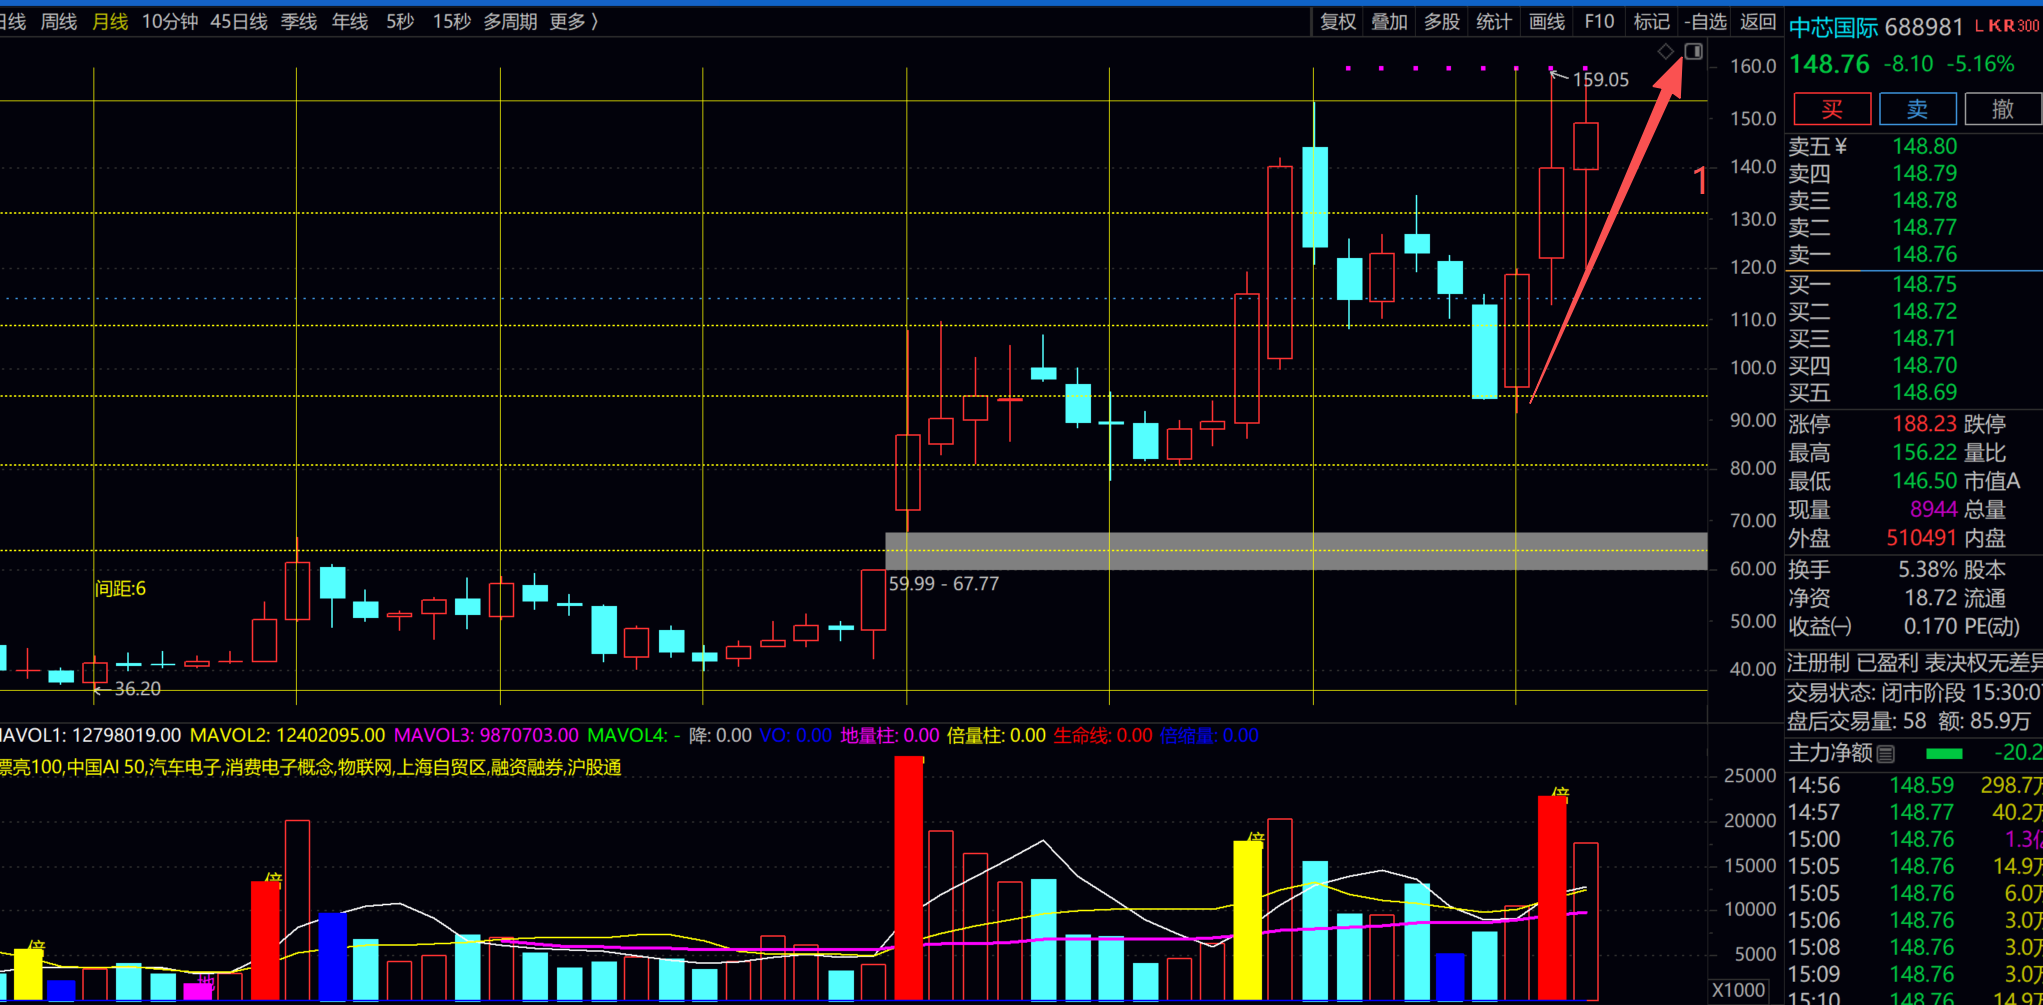
Task: Click 返回 to go back
Action: 1757,21
